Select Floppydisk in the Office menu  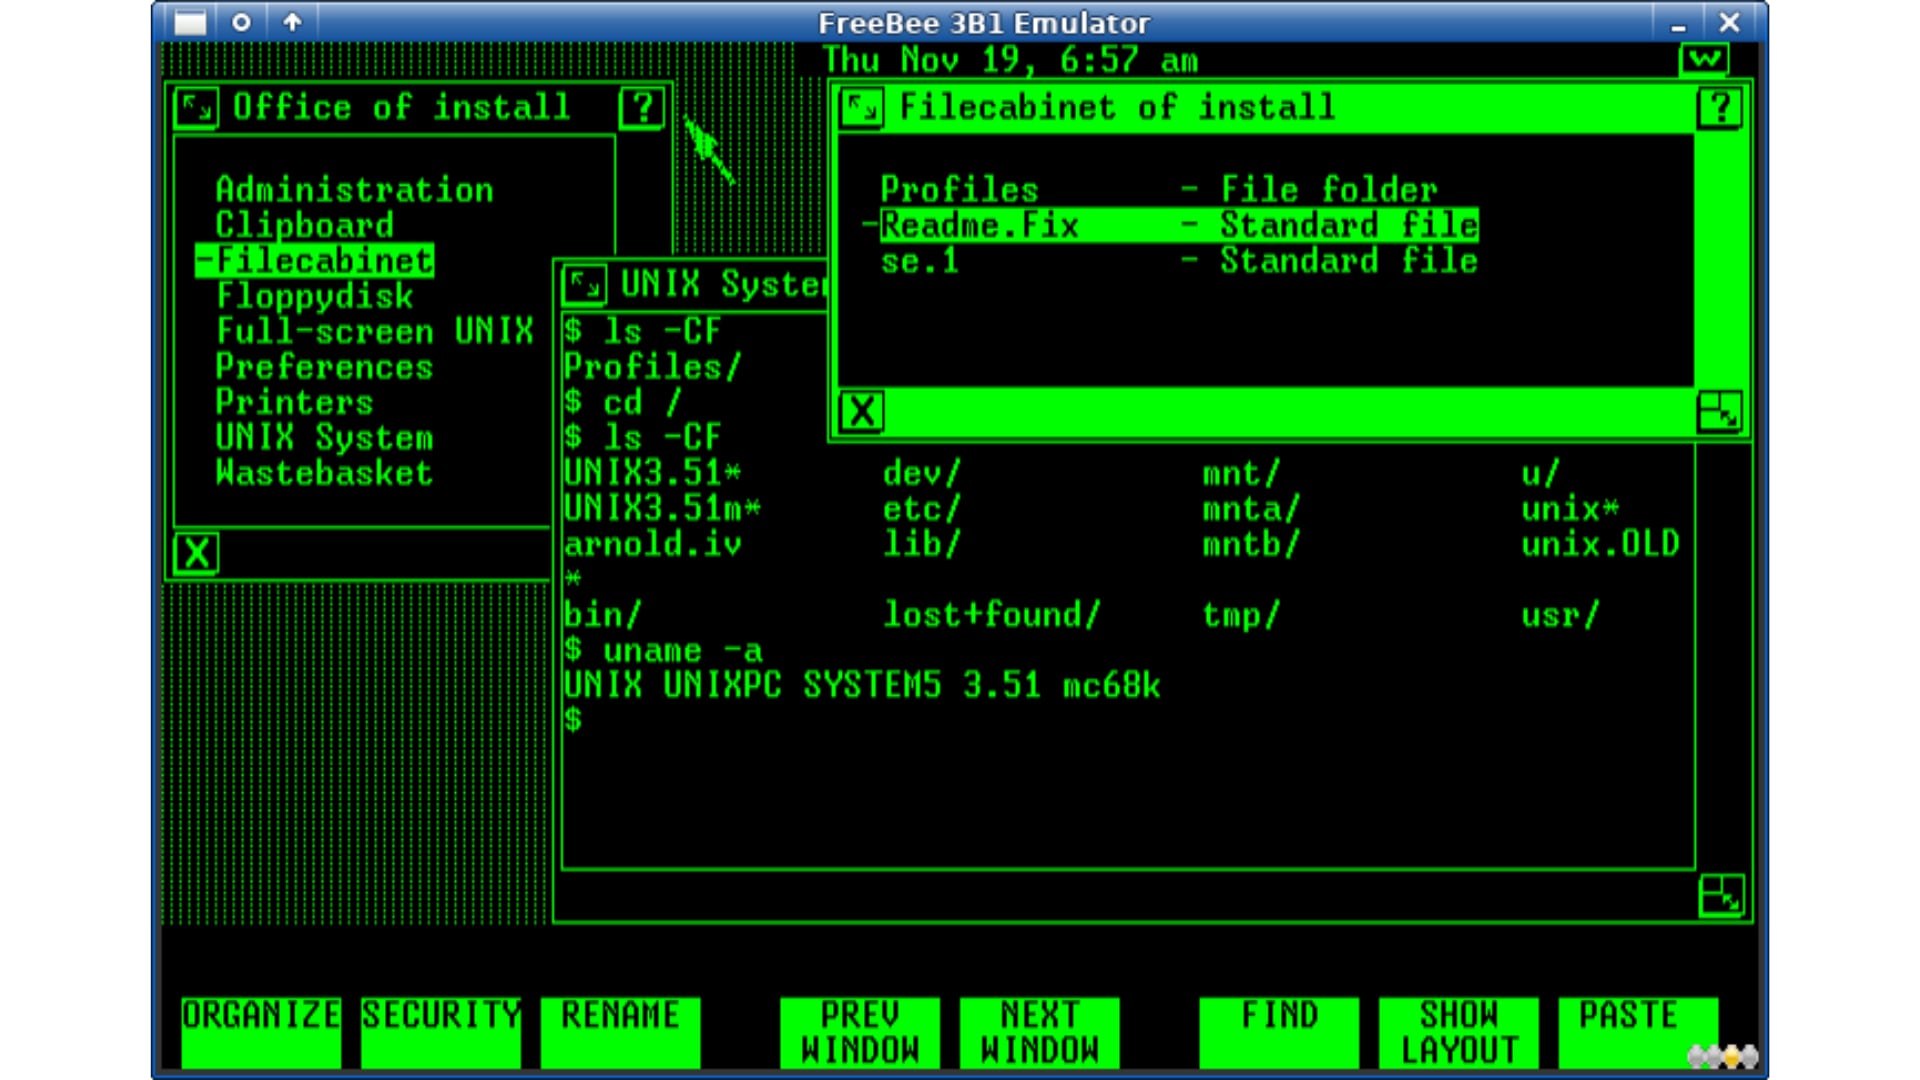point(315,296)
